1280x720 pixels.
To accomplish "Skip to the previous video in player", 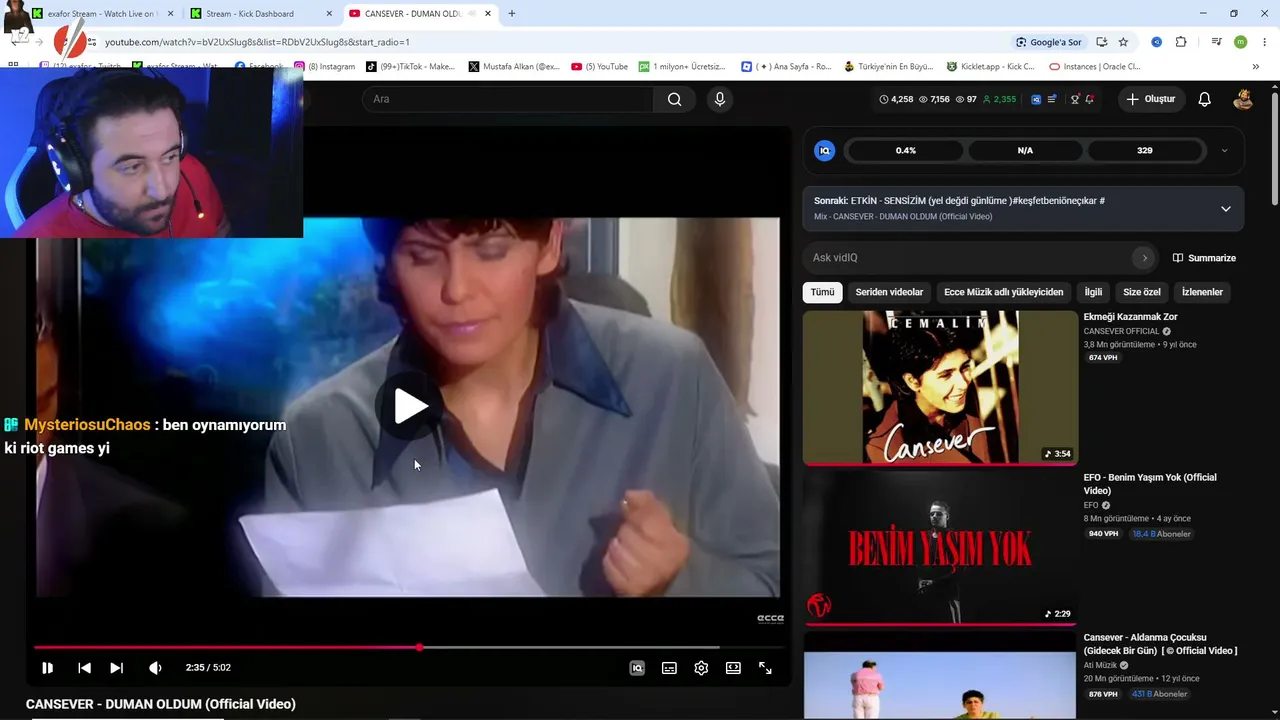I will (85, 668).
